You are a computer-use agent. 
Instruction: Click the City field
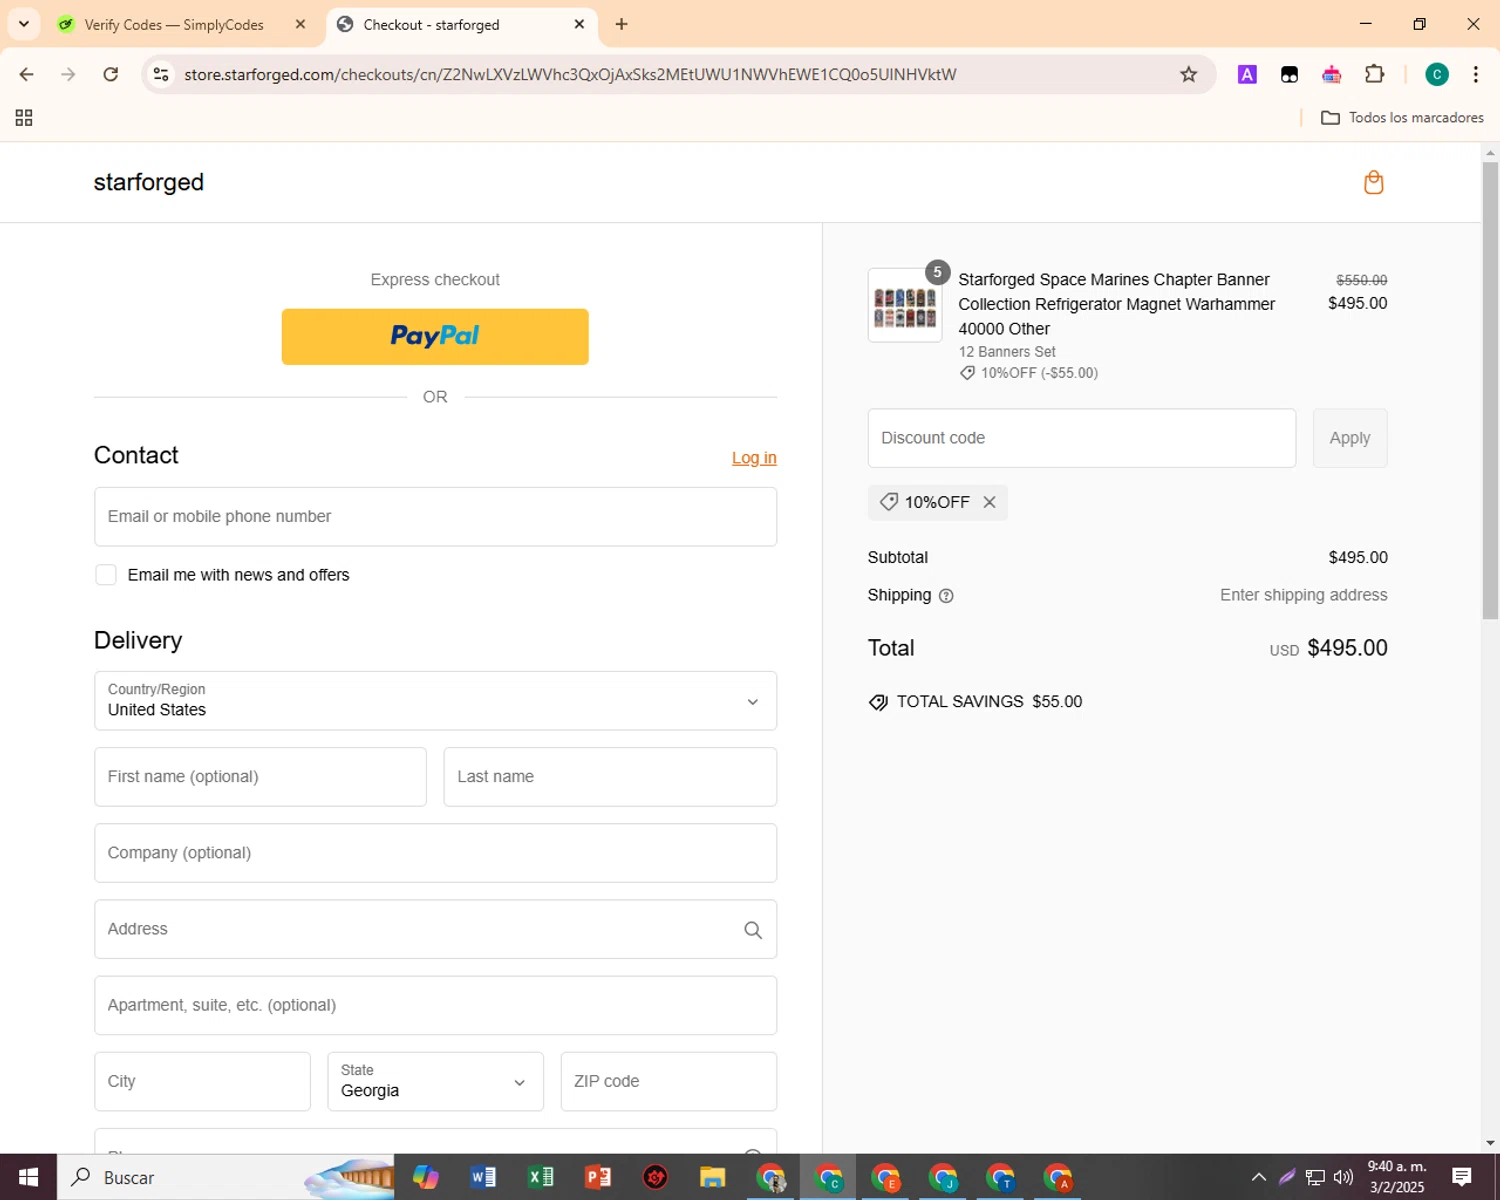tap(202, 1081)
